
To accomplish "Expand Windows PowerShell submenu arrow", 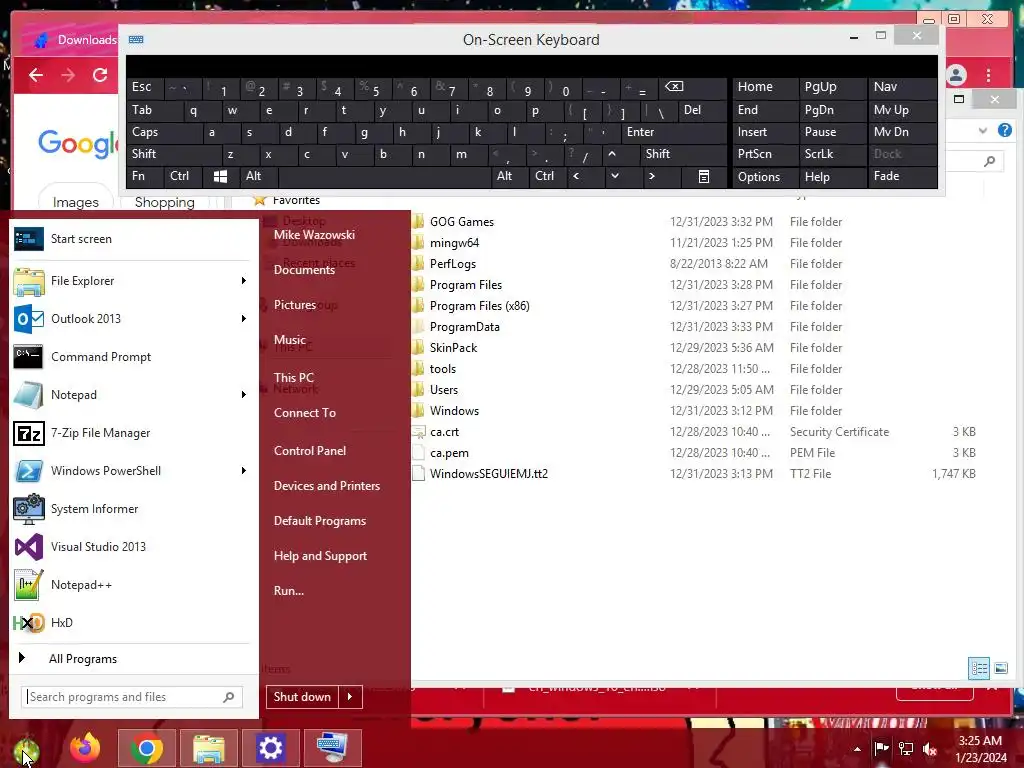I will [244, 471].
